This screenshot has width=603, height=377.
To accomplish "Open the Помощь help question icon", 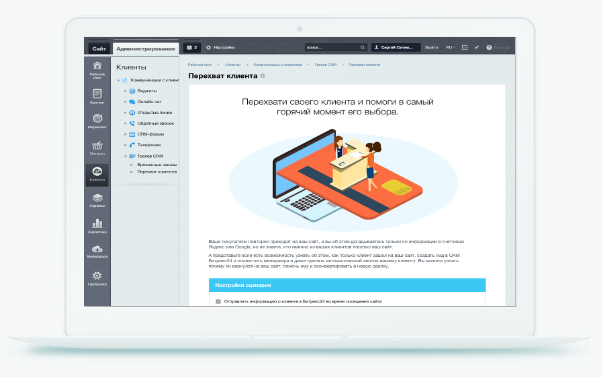I will click(489, 47).
